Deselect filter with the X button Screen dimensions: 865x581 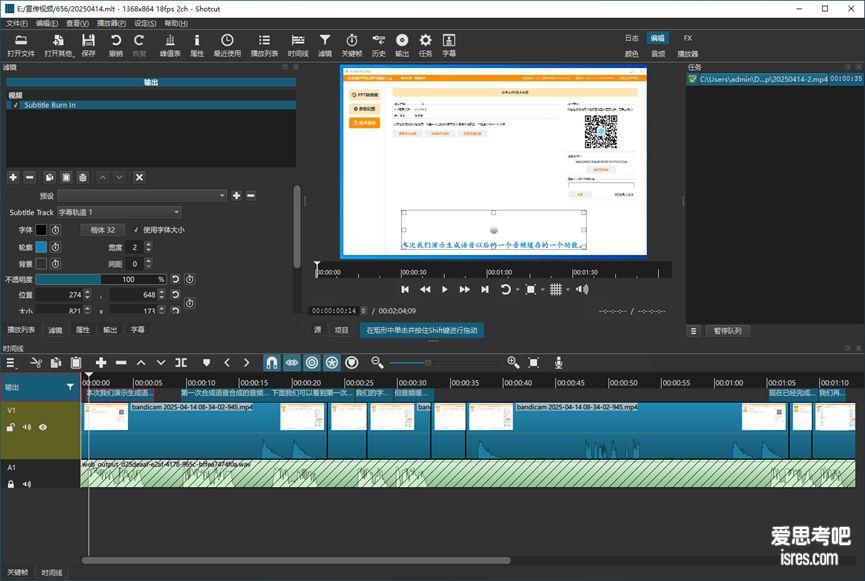[x=139, y=177]
